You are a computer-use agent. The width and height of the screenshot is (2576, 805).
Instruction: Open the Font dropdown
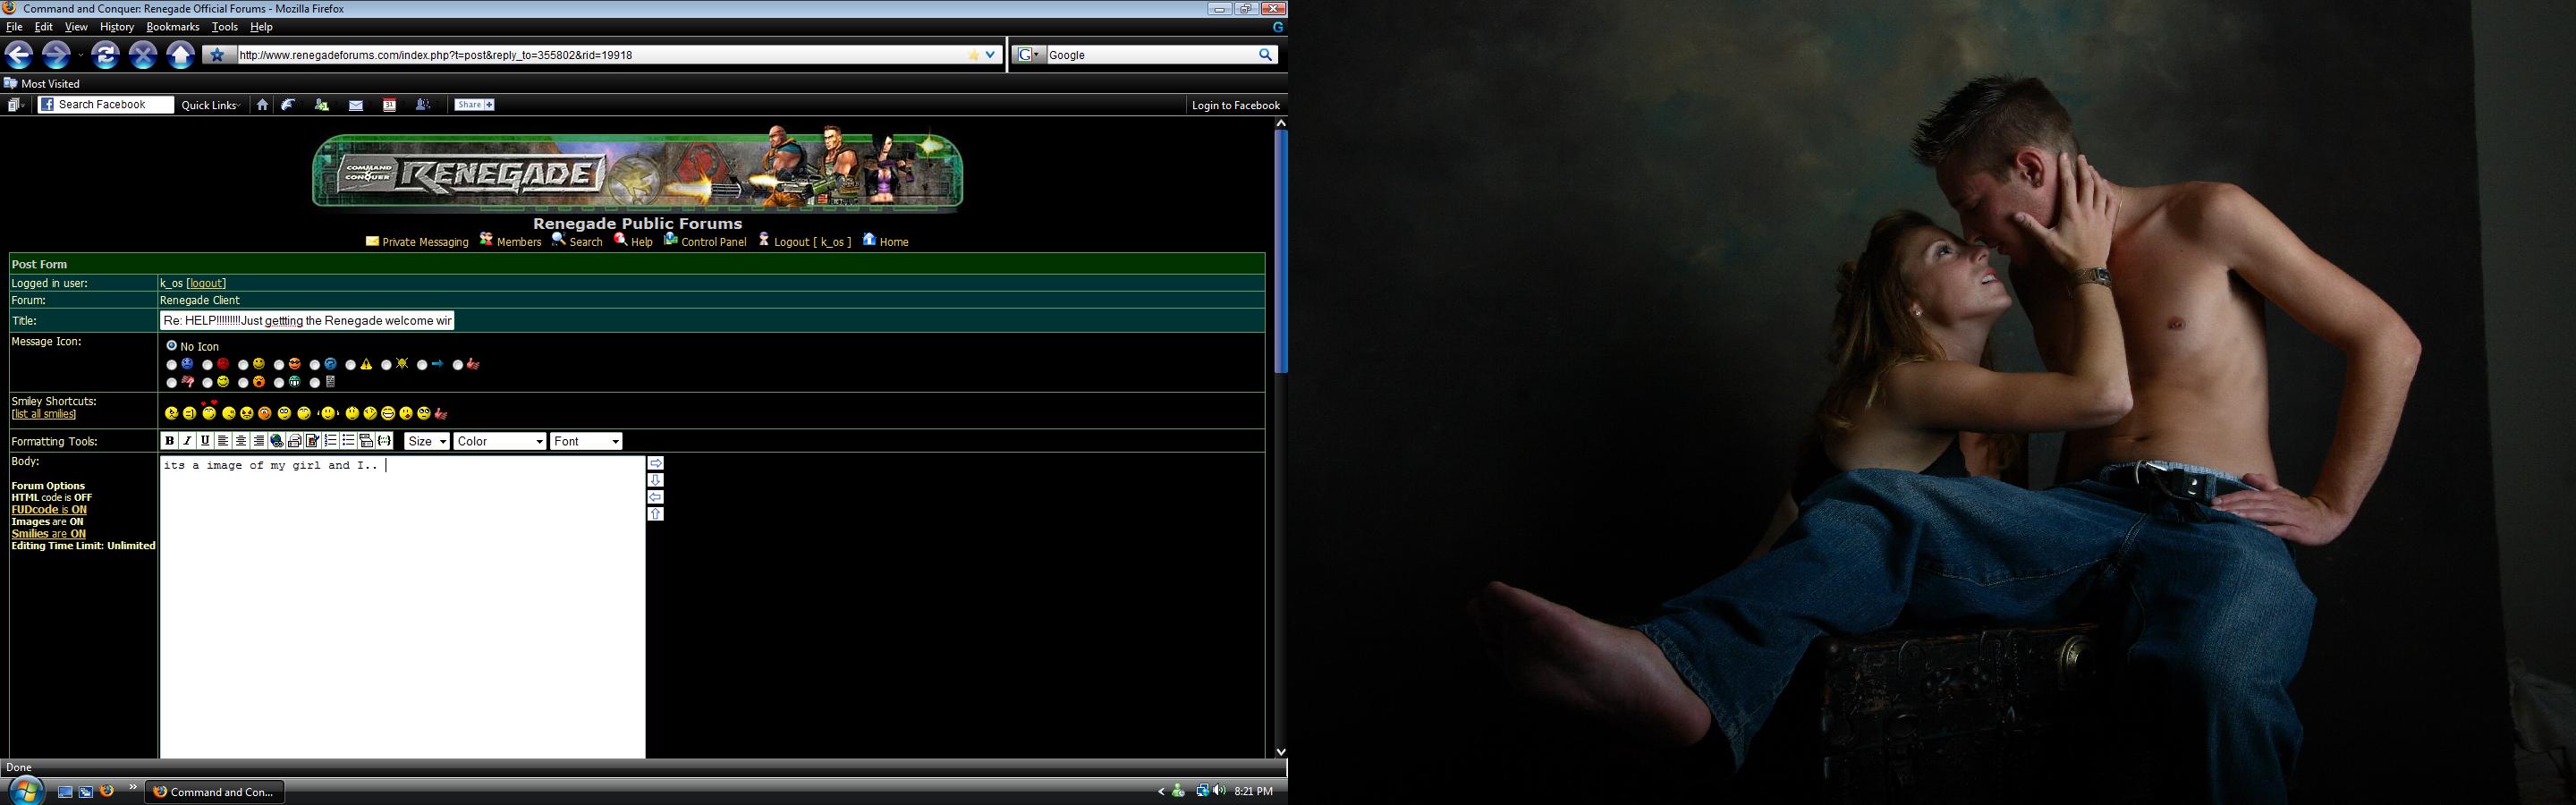tap(586, 442)
